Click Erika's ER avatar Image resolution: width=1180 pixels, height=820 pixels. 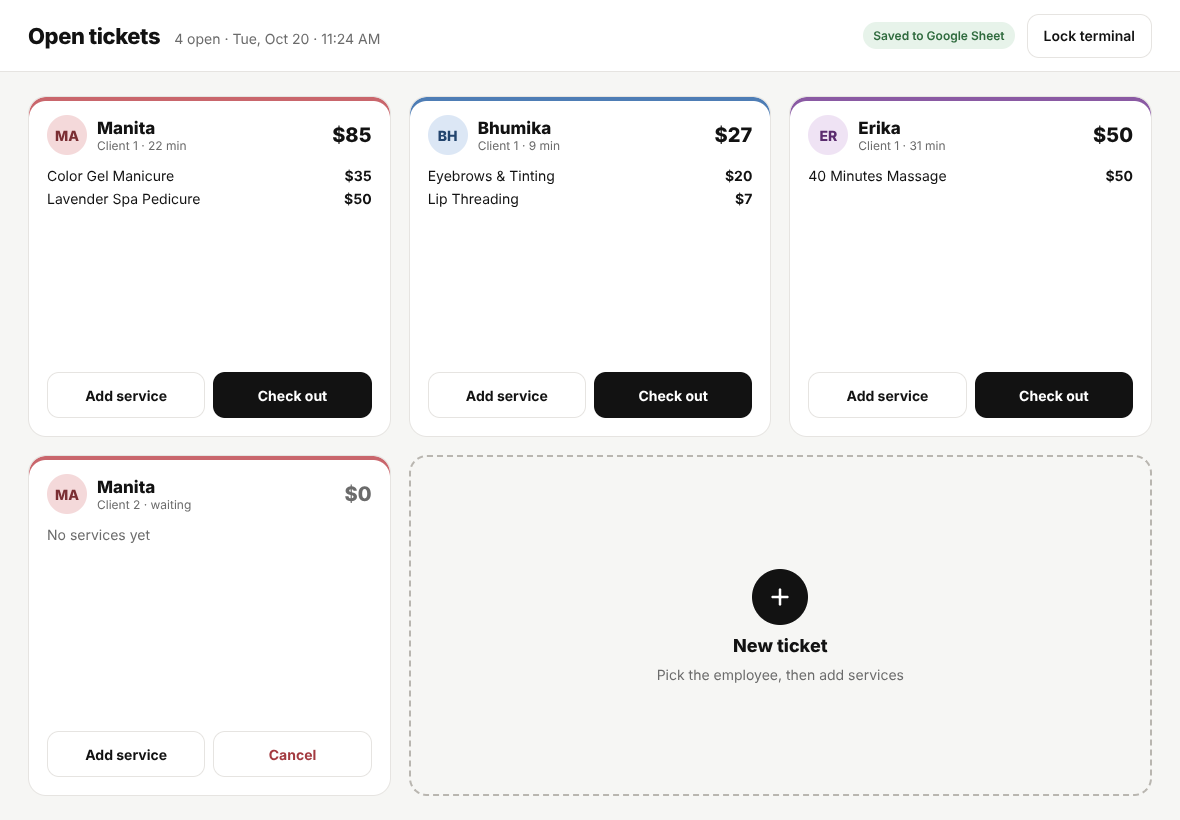tap(828, 135)
